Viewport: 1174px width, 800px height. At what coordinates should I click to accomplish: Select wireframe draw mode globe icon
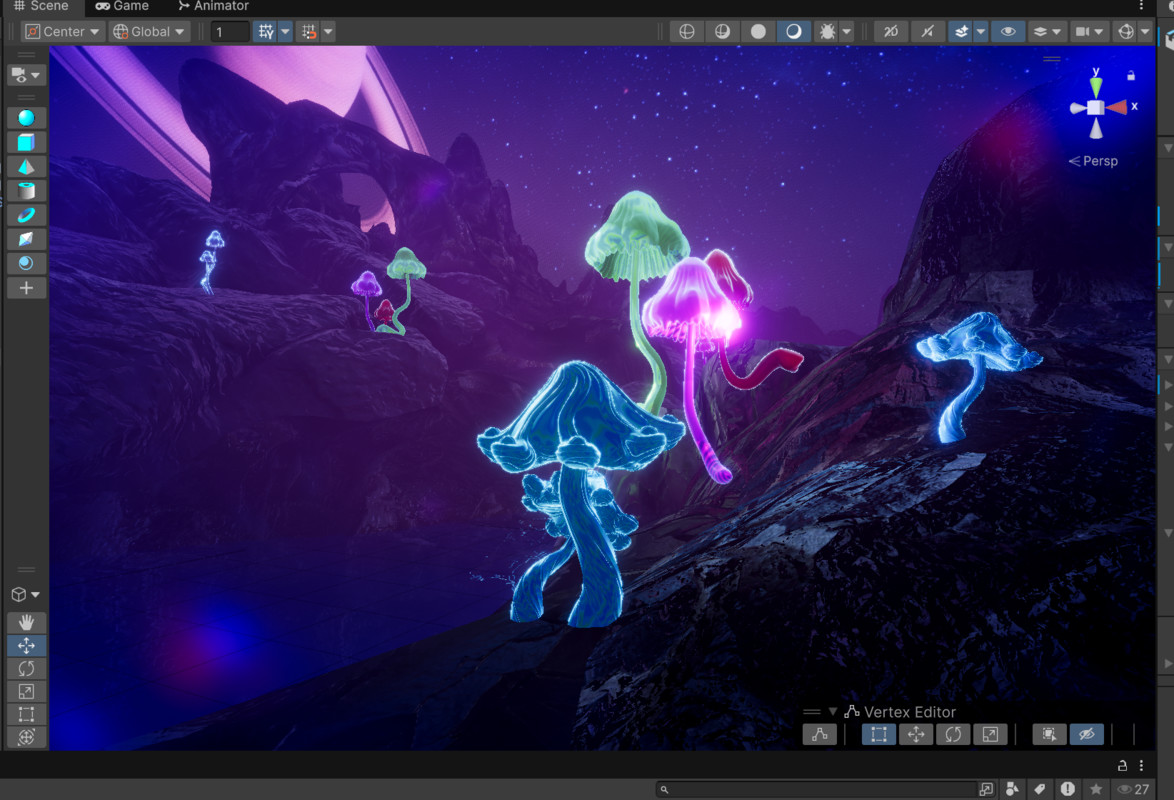[687, 31]
